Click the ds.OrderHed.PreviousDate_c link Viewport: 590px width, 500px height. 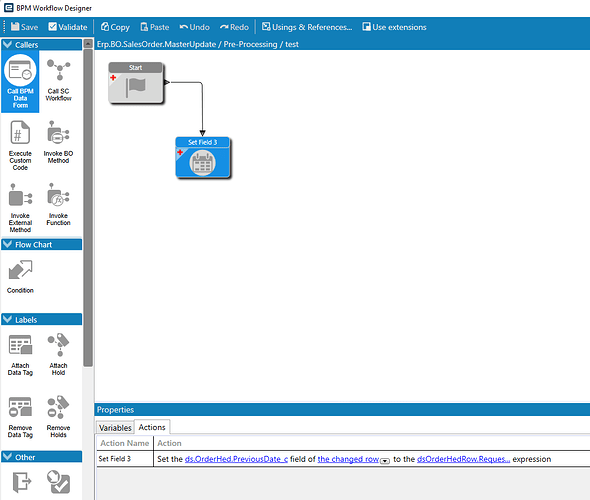236,459
